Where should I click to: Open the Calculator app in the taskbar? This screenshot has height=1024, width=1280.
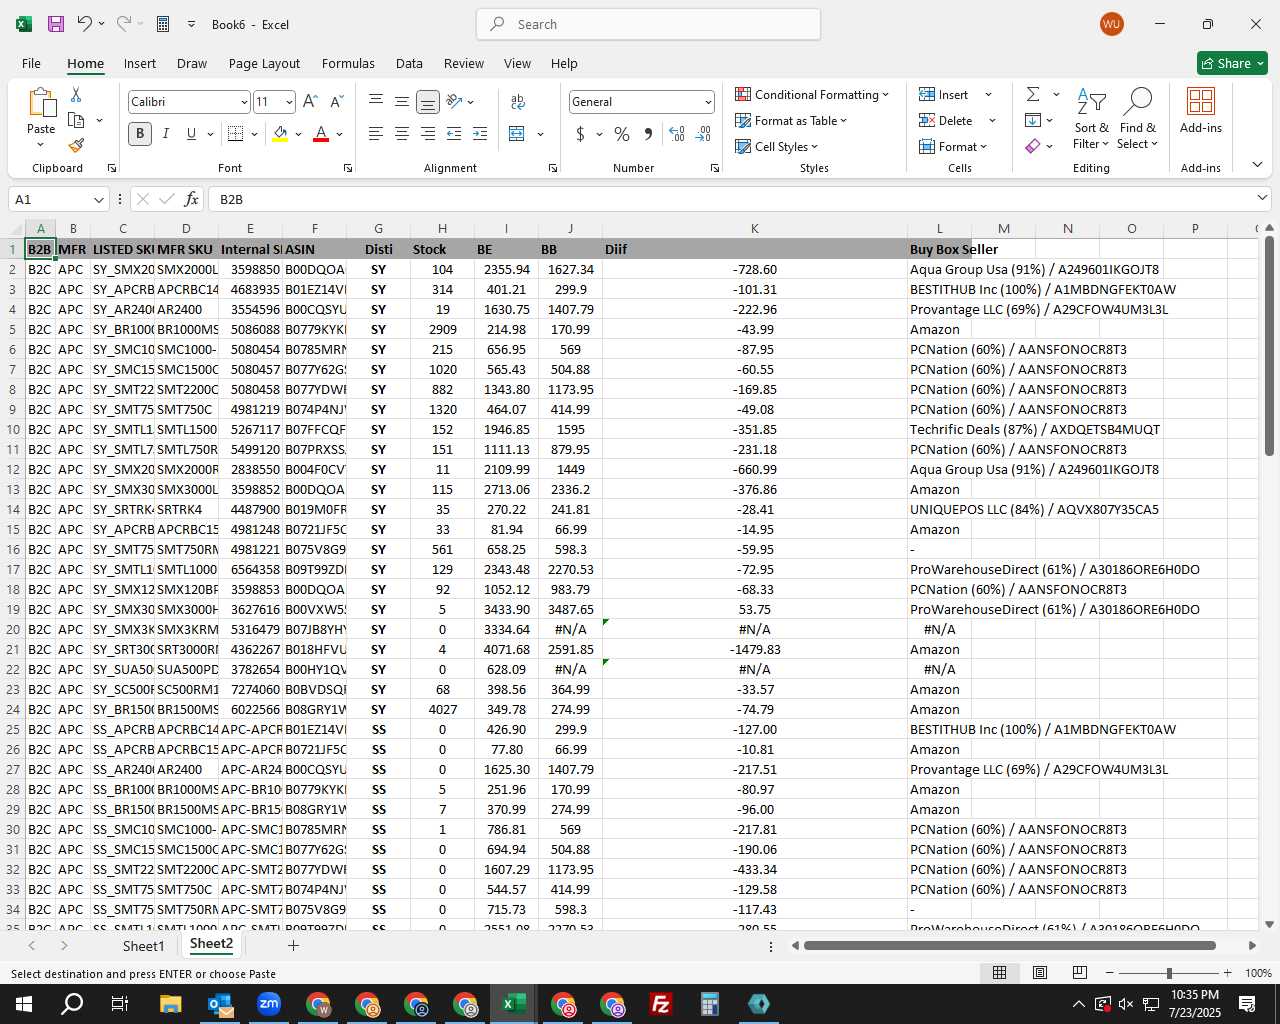click(x=710, y=1004)
